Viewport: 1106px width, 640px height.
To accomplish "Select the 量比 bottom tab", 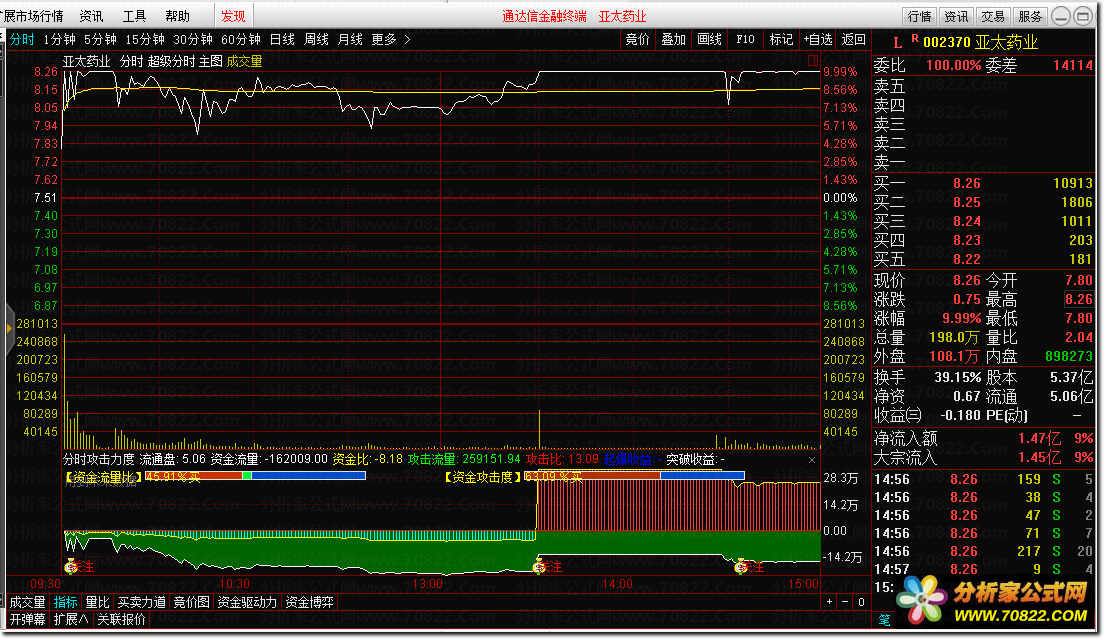I will [x=97, y=603].
